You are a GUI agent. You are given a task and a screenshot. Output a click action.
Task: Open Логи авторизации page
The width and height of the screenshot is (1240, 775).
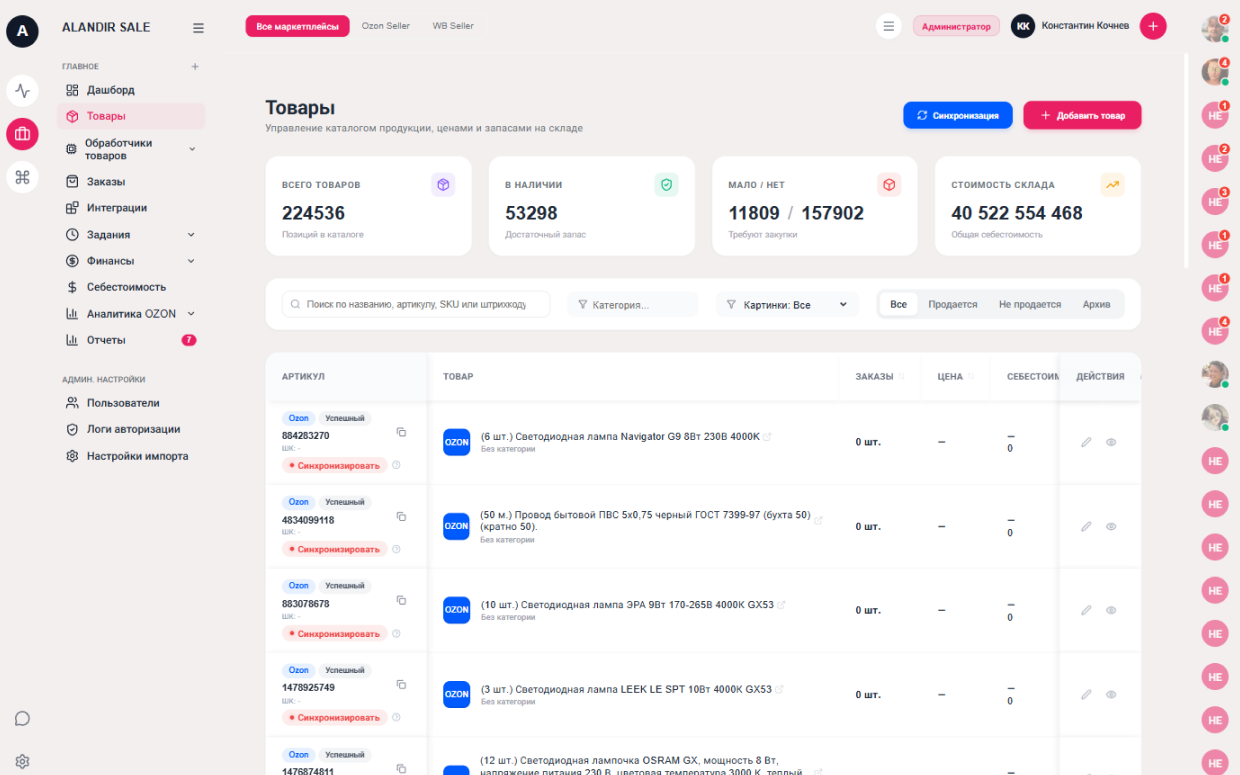[x=131, y=429]
